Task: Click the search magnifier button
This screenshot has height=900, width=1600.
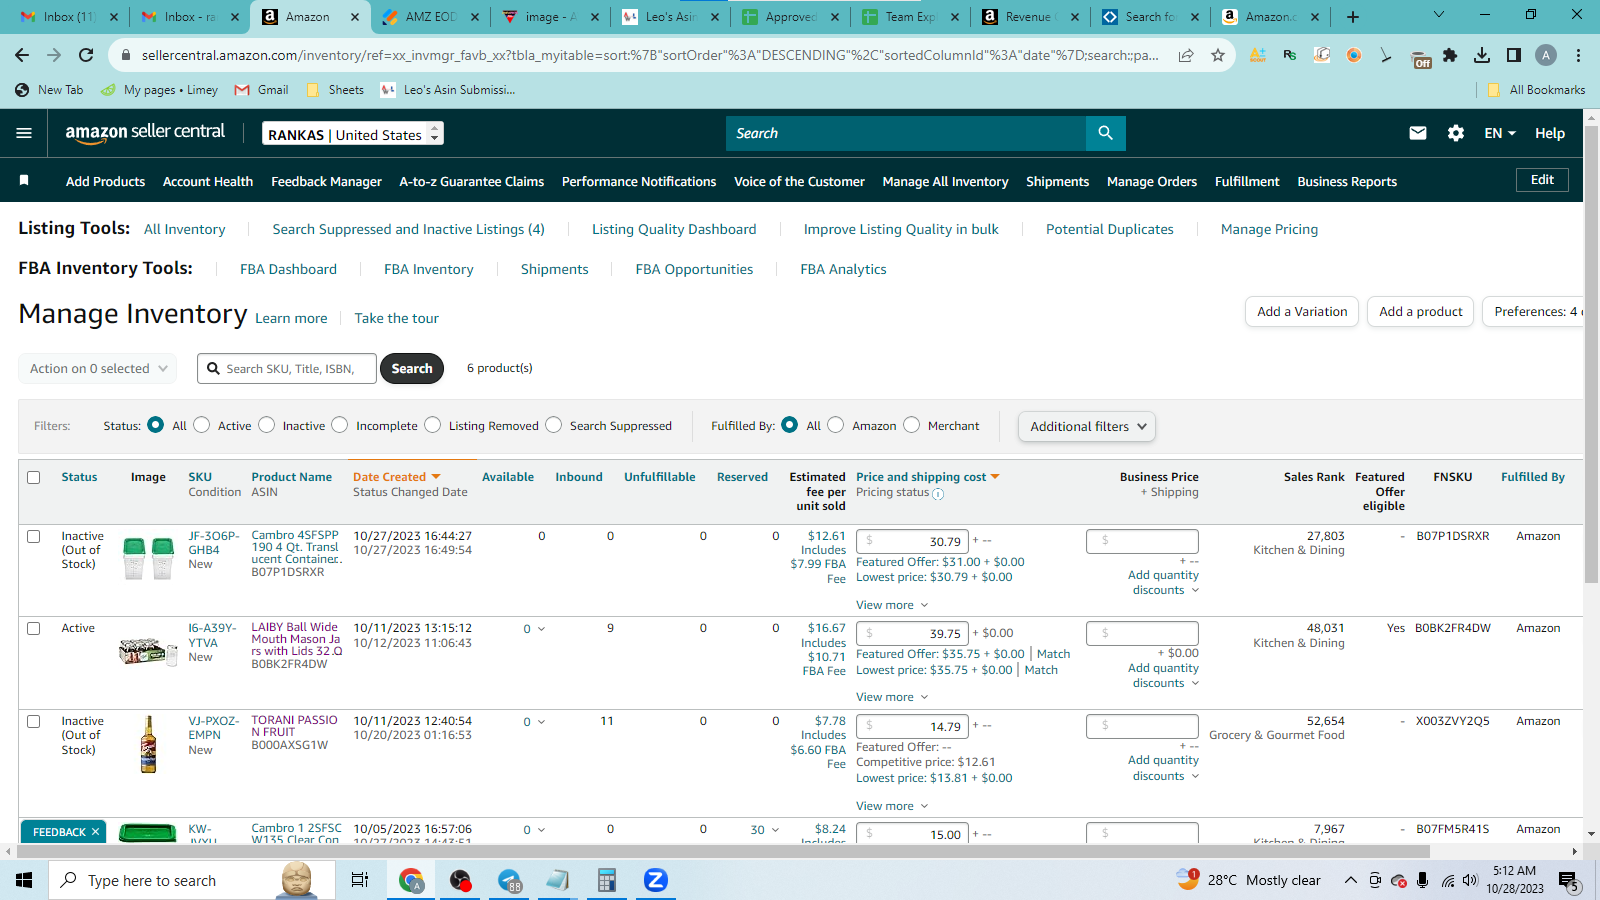Action: click(1105, 133)
